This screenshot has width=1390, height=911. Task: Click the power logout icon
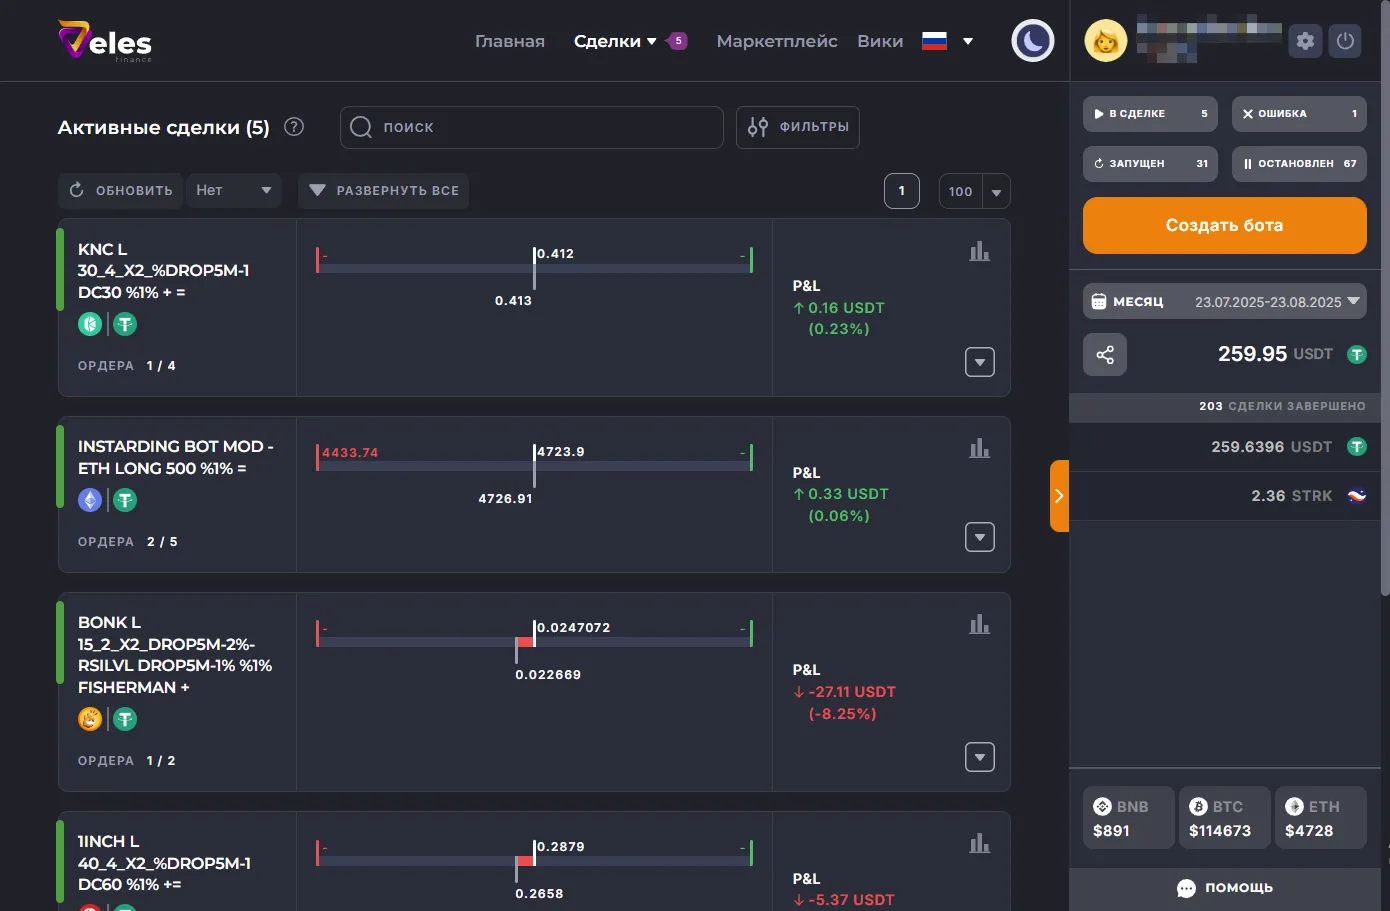[x=1345, y=41]
